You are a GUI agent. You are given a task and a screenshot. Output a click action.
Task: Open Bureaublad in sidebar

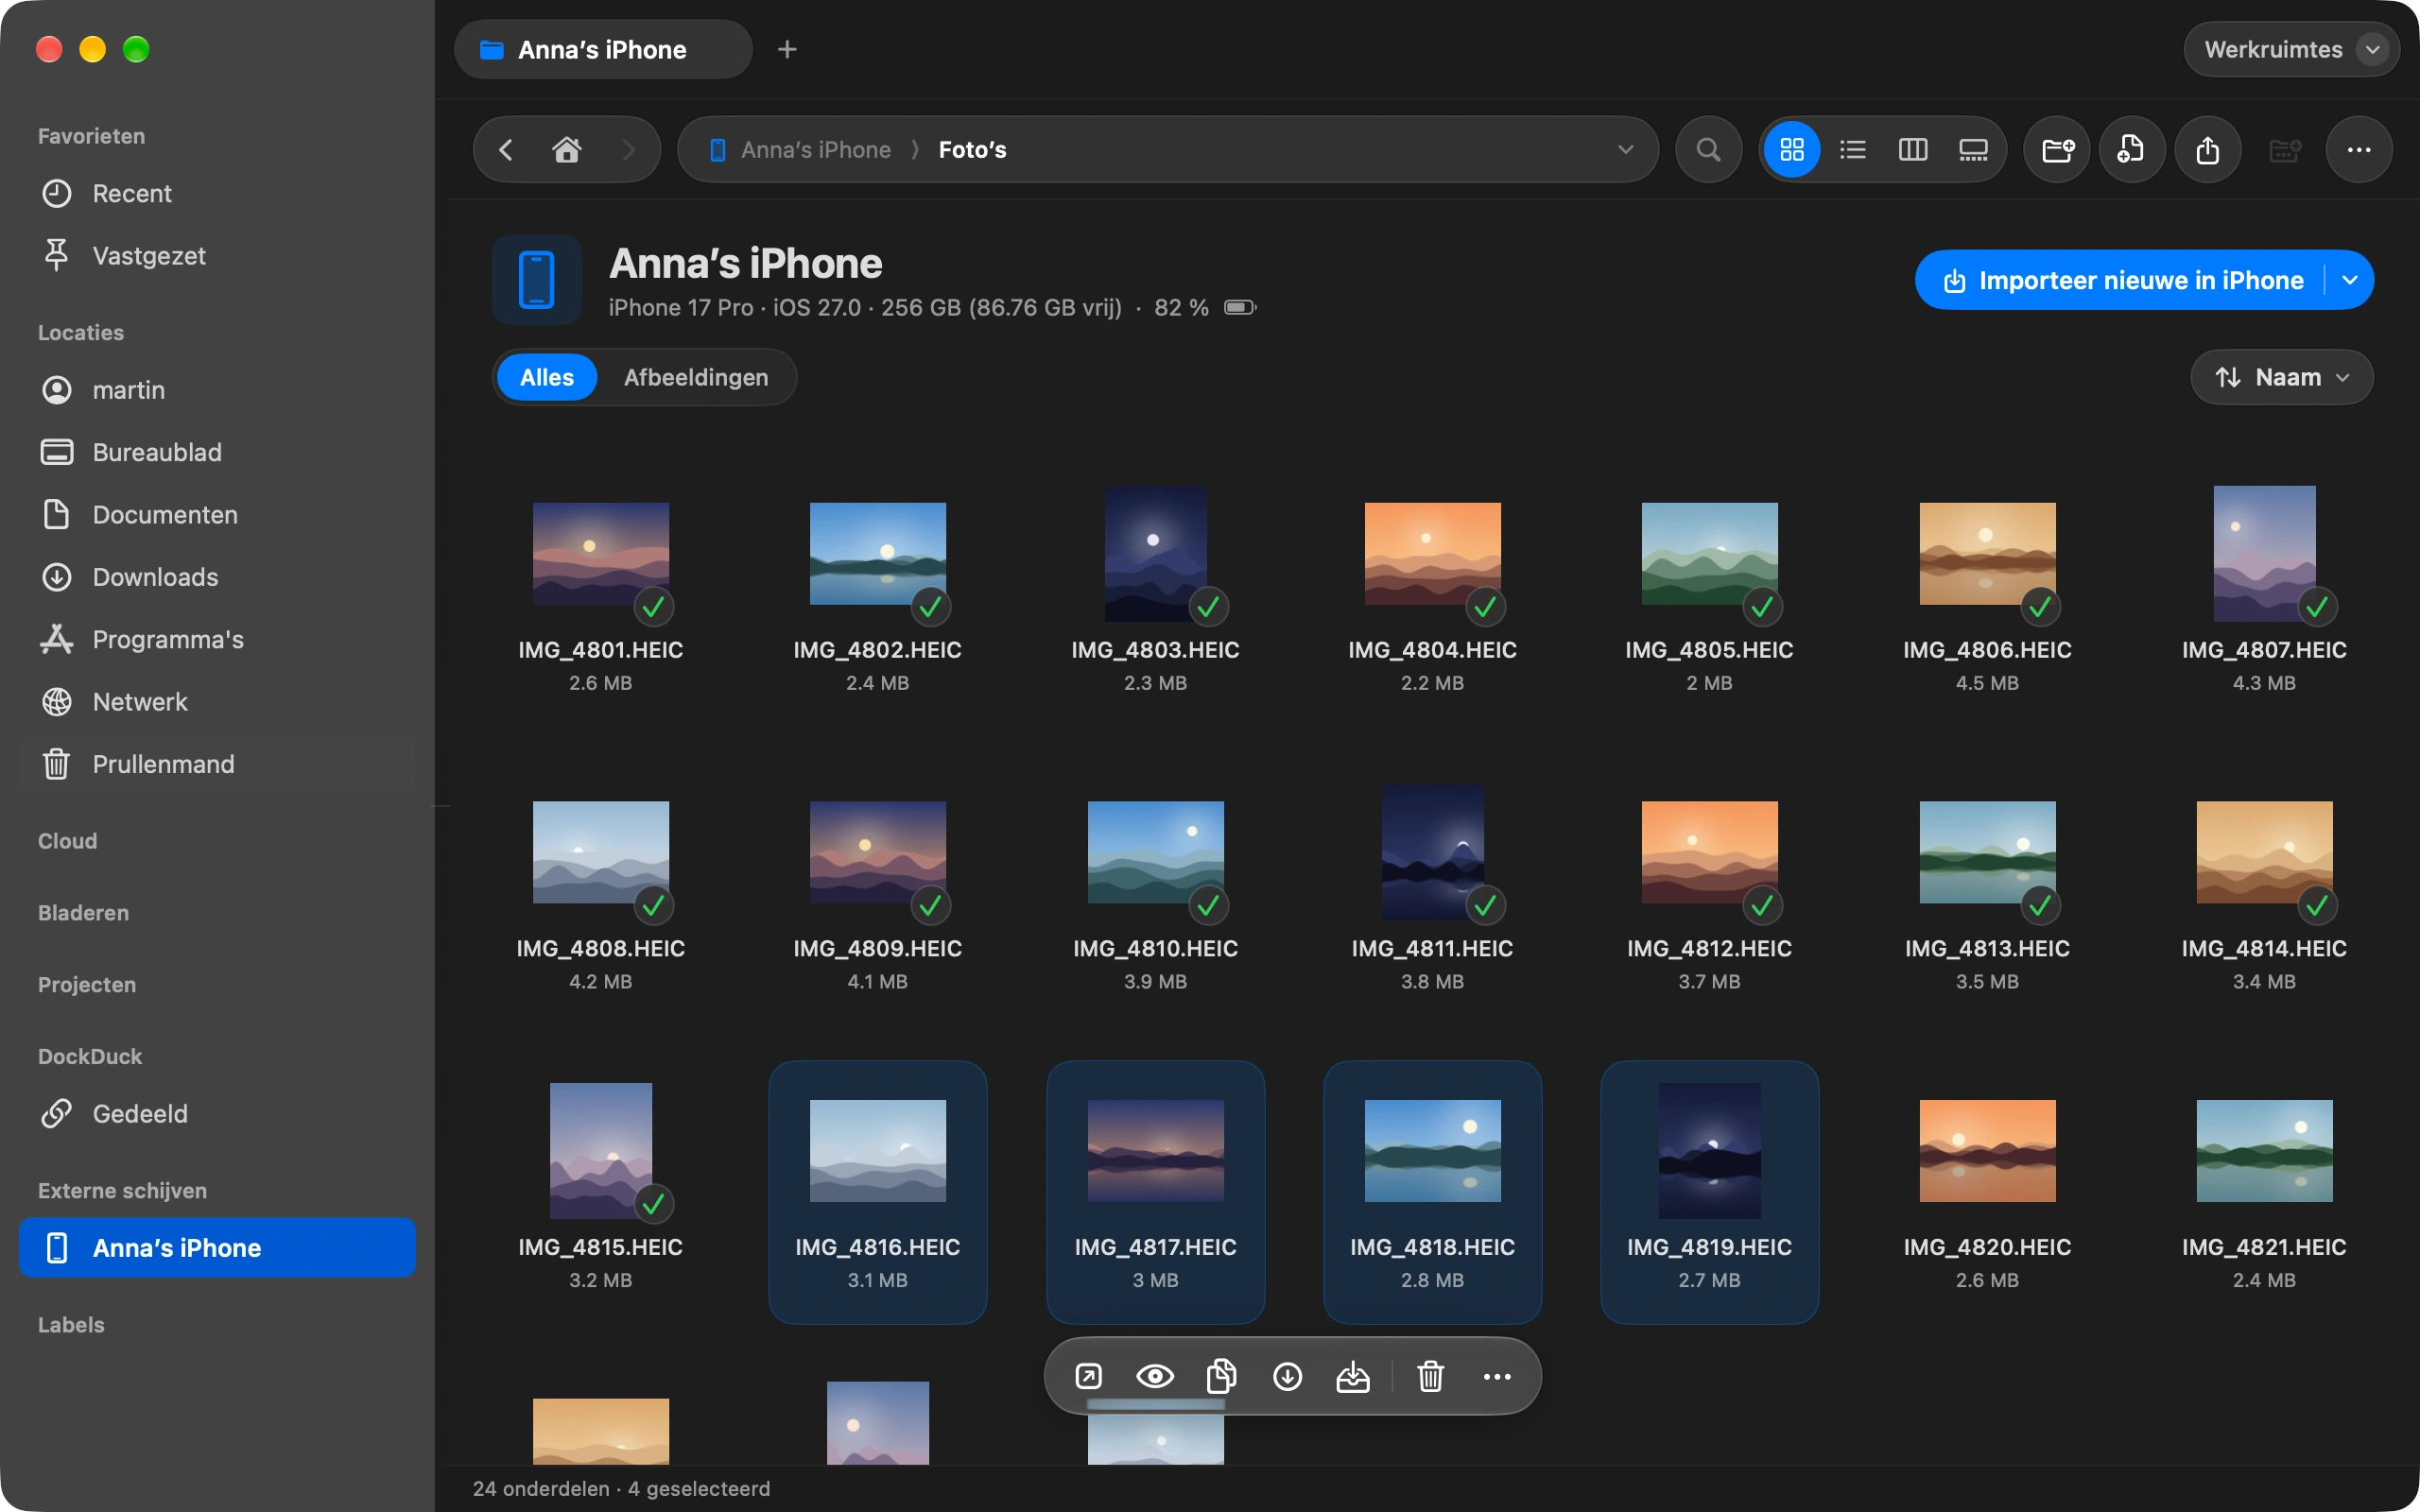click(x=217, y=452)
